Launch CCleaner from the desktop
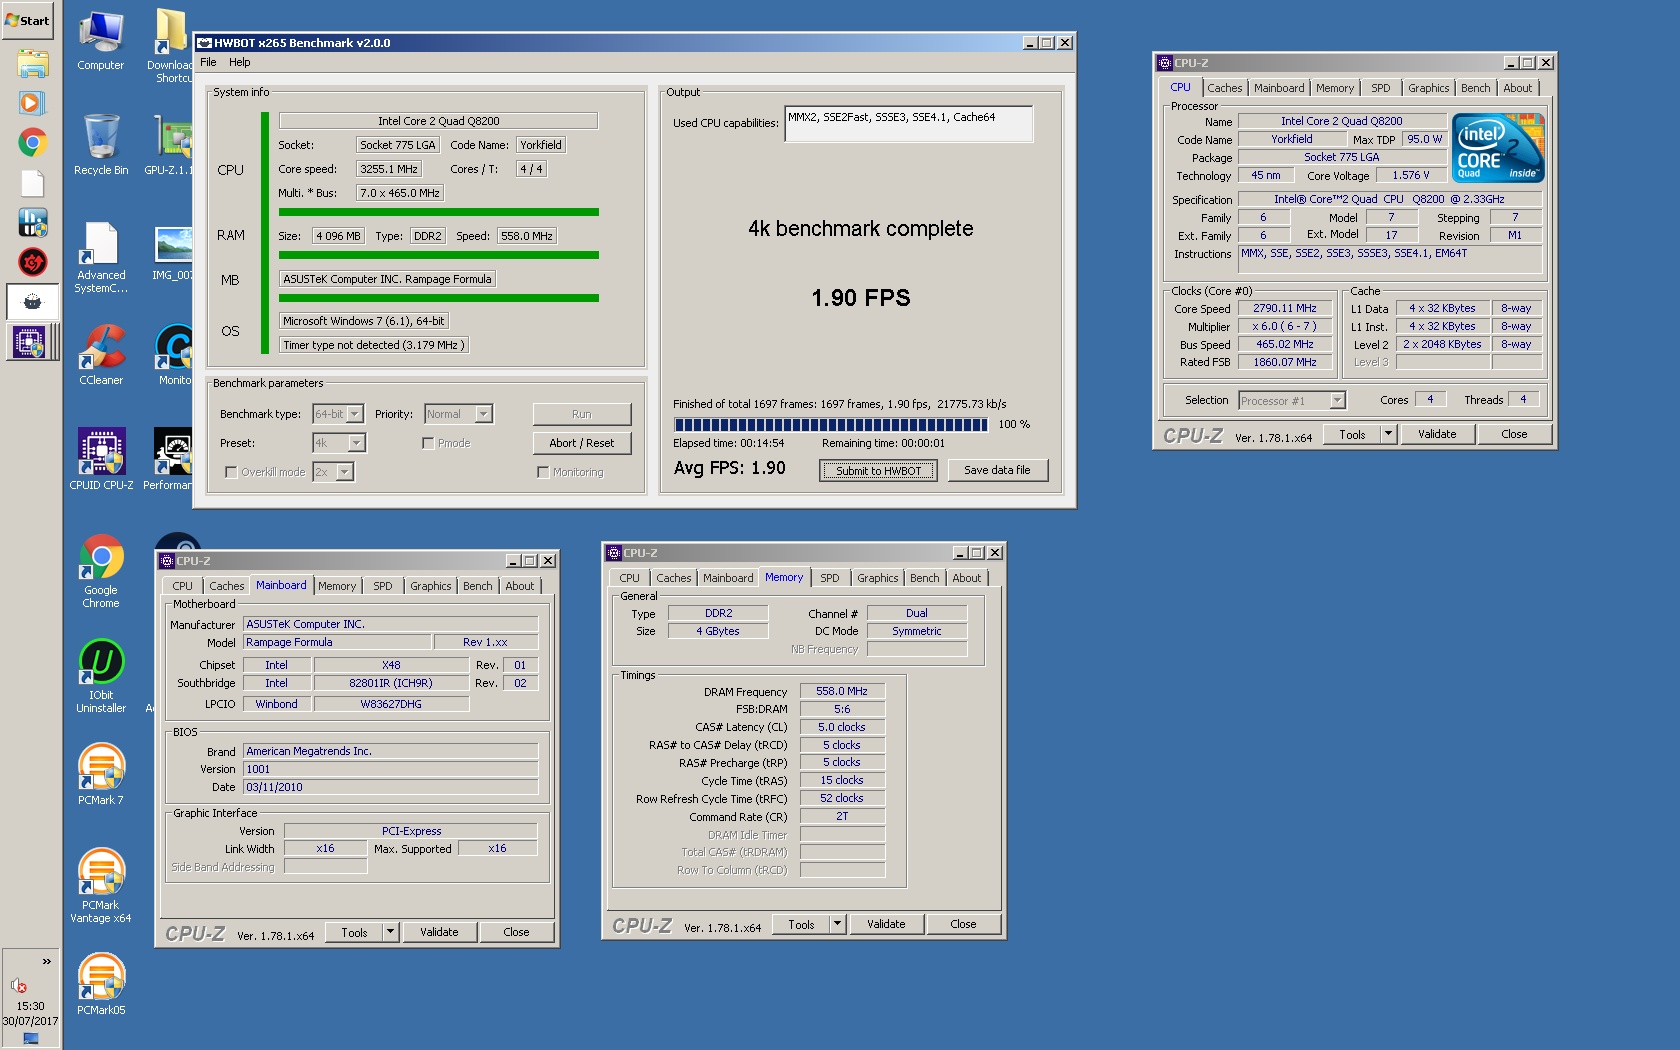The height and width of the screenshot is (1050, 1680). (x=101, y=355)
